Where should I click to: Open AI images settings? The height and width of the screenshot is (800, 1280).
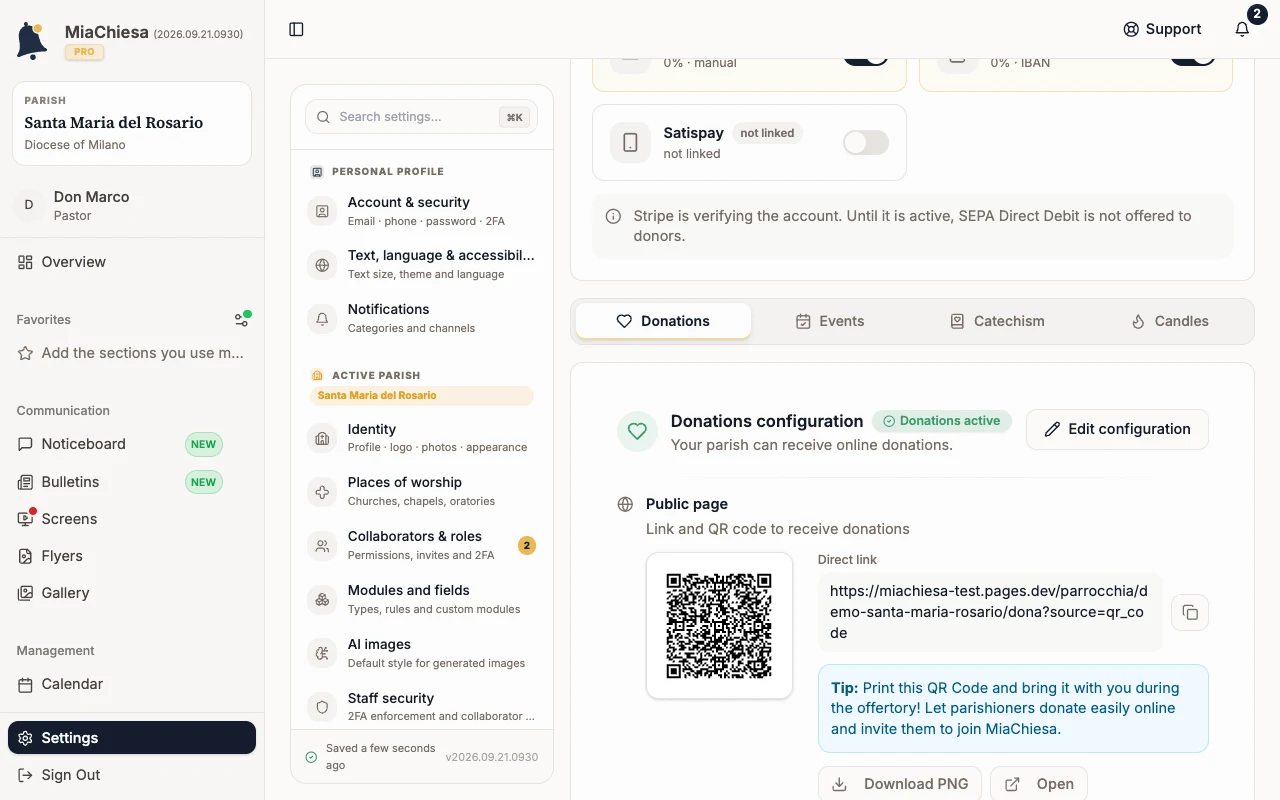point(422,653)
